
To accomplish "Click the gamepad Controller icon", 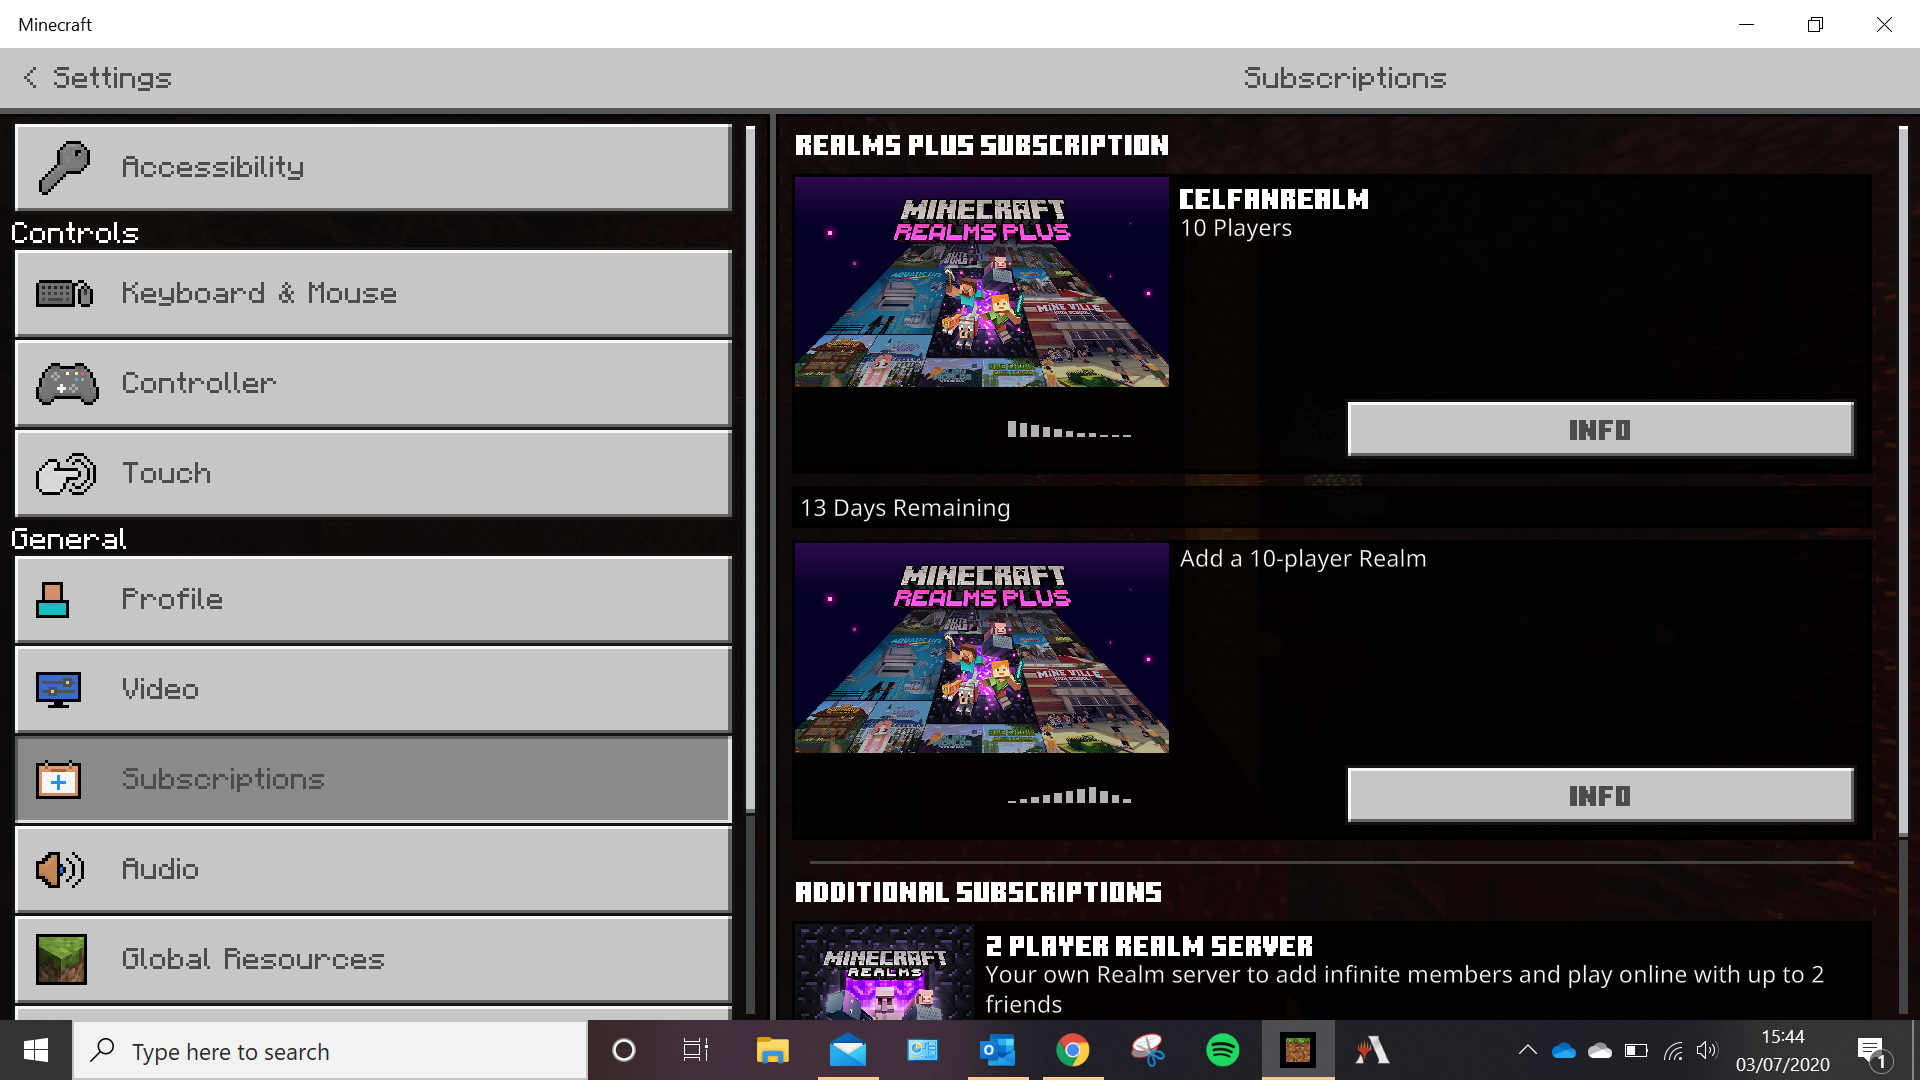I will coord(67,384).
